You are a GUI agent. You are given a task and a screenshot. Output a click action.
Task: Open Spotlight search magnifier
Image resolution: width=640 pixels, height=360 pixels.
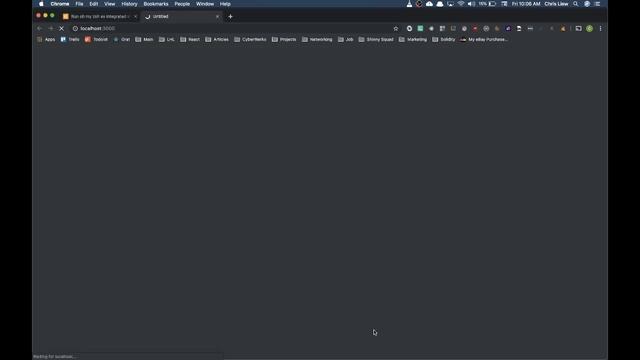click(576, 4)
